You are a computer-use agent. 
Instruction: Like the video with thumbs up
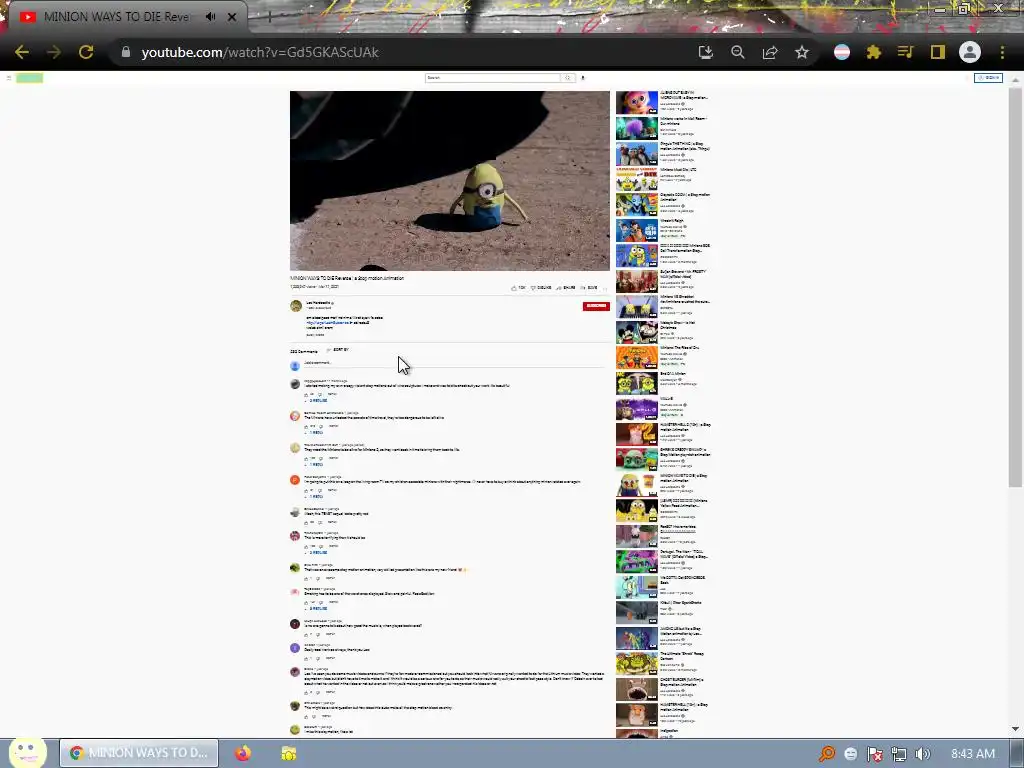pyautogui.click(x=519, y=287)
